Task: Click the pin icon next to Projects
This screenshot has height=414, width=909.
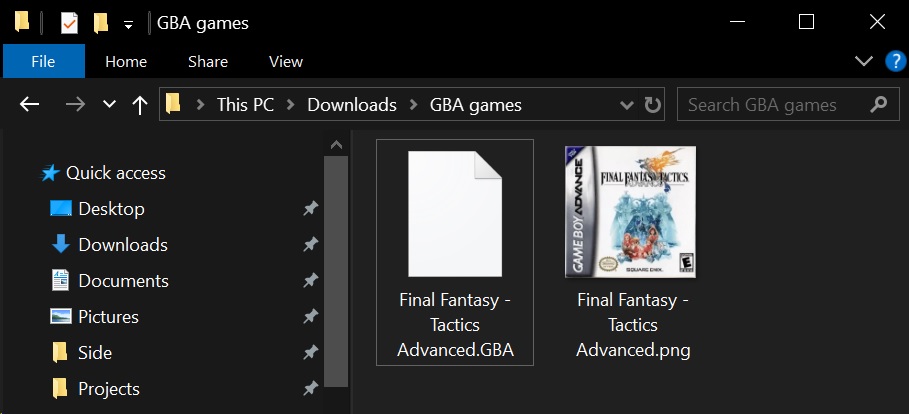Action: [311, 388]
